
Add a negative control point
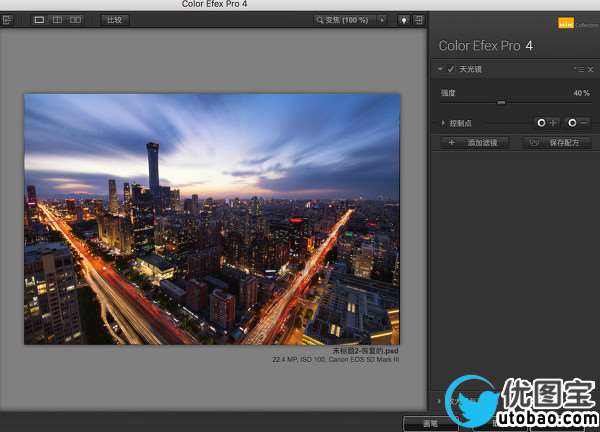pos(577,123)
